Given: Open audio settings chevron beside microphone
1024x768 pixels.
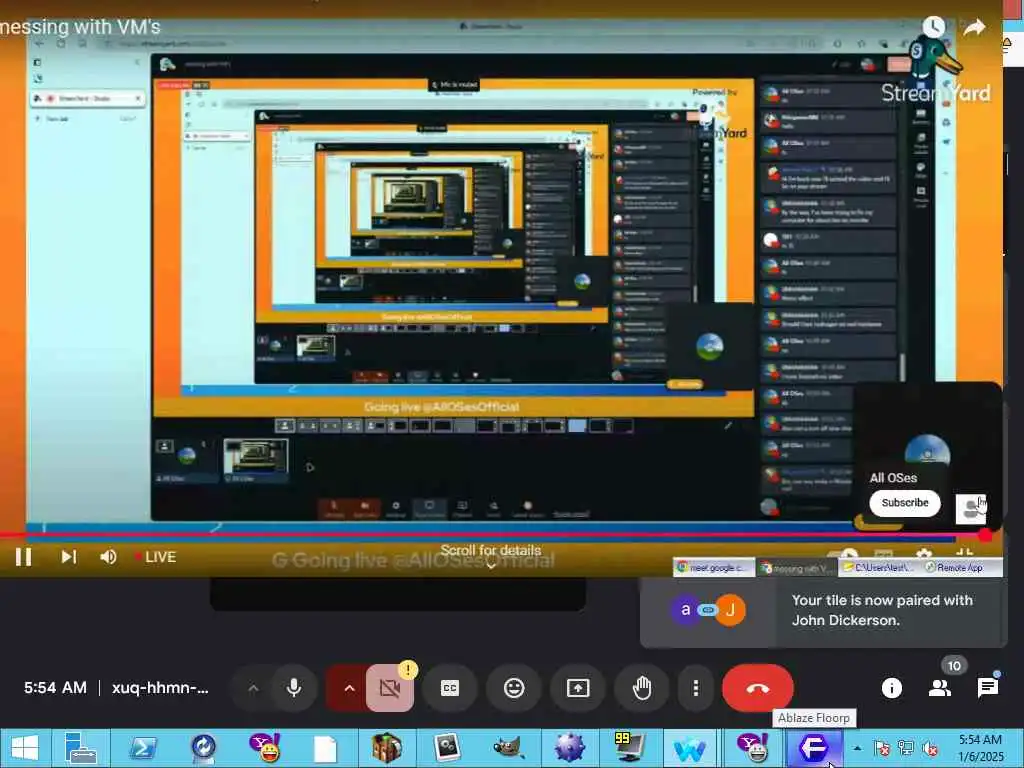Looking at the screenshot, I should tap(253, 688).
